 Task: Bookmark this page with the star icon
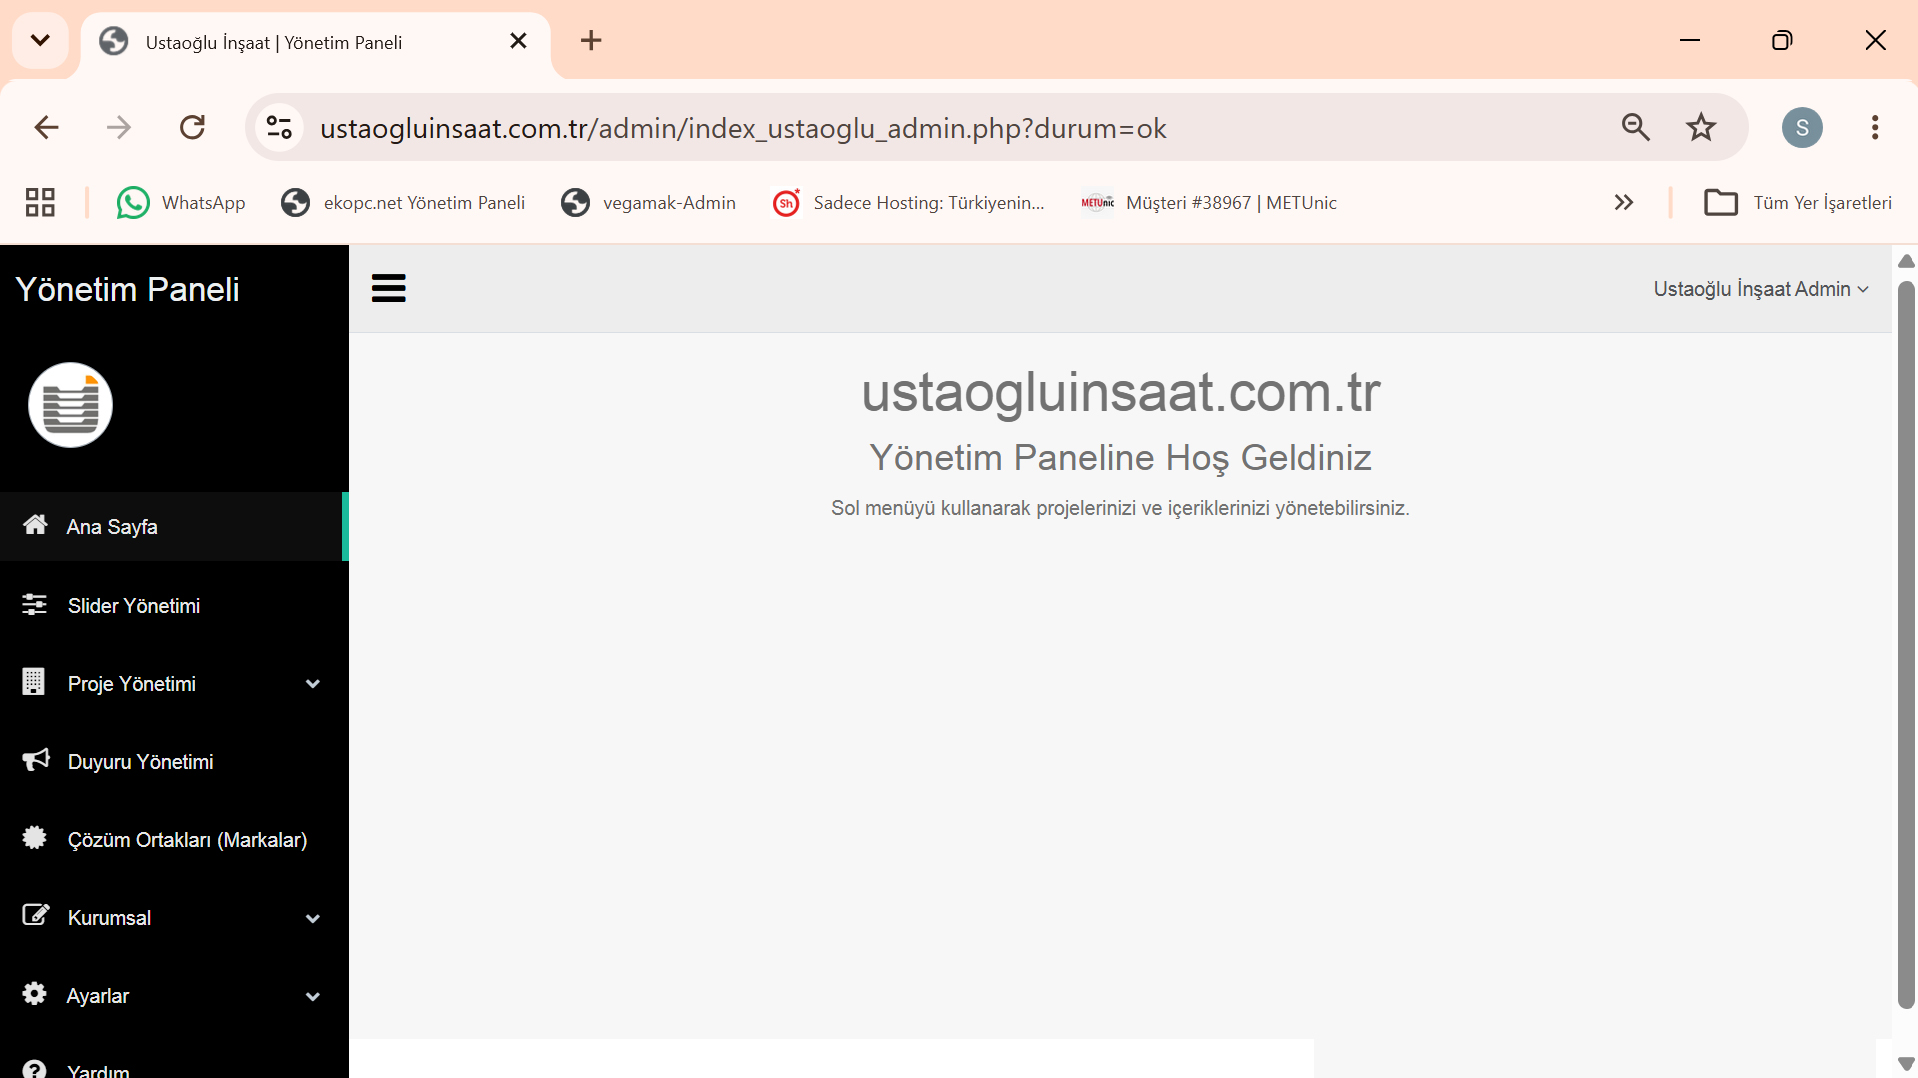coord(1701,127)
